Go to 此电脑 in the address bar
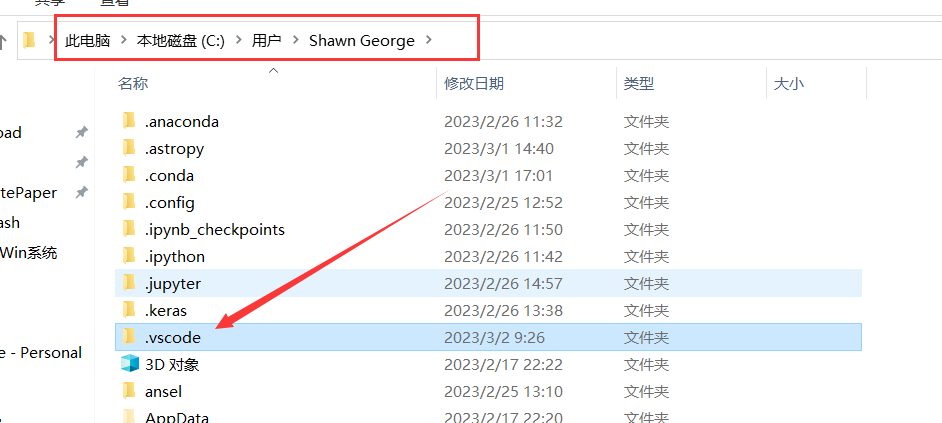Screen dimensions: 942x423 (x=88, y=41)
